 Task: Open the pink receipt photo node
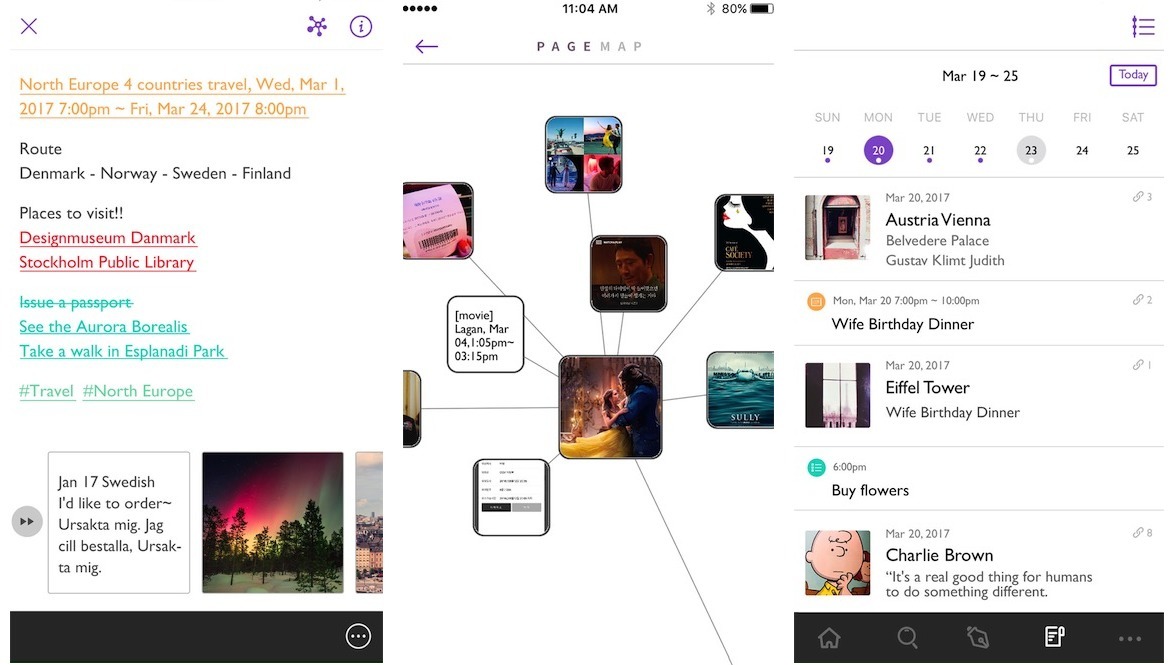point(438,221)
